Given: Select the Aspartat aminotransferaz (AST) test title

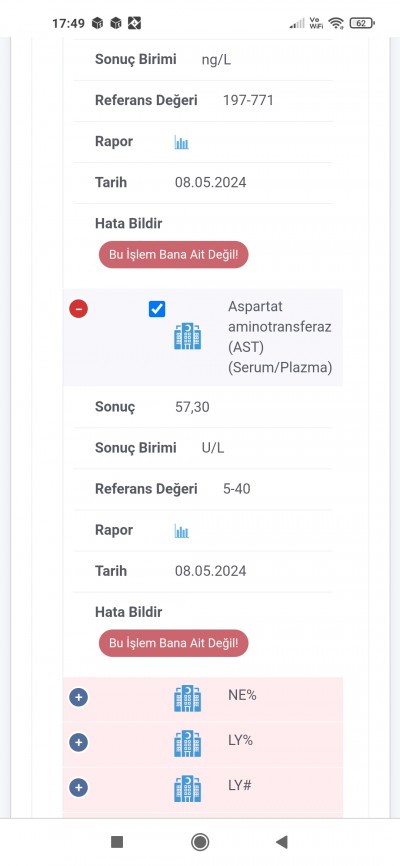Looking at the screenshot, I should click(280, 337).
